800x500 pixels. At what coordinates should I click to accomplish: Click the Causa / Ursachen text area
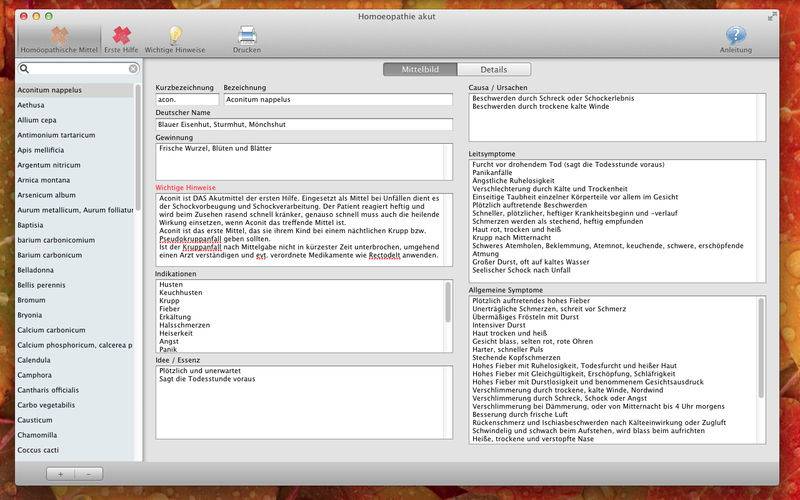[x=617, y=117]
